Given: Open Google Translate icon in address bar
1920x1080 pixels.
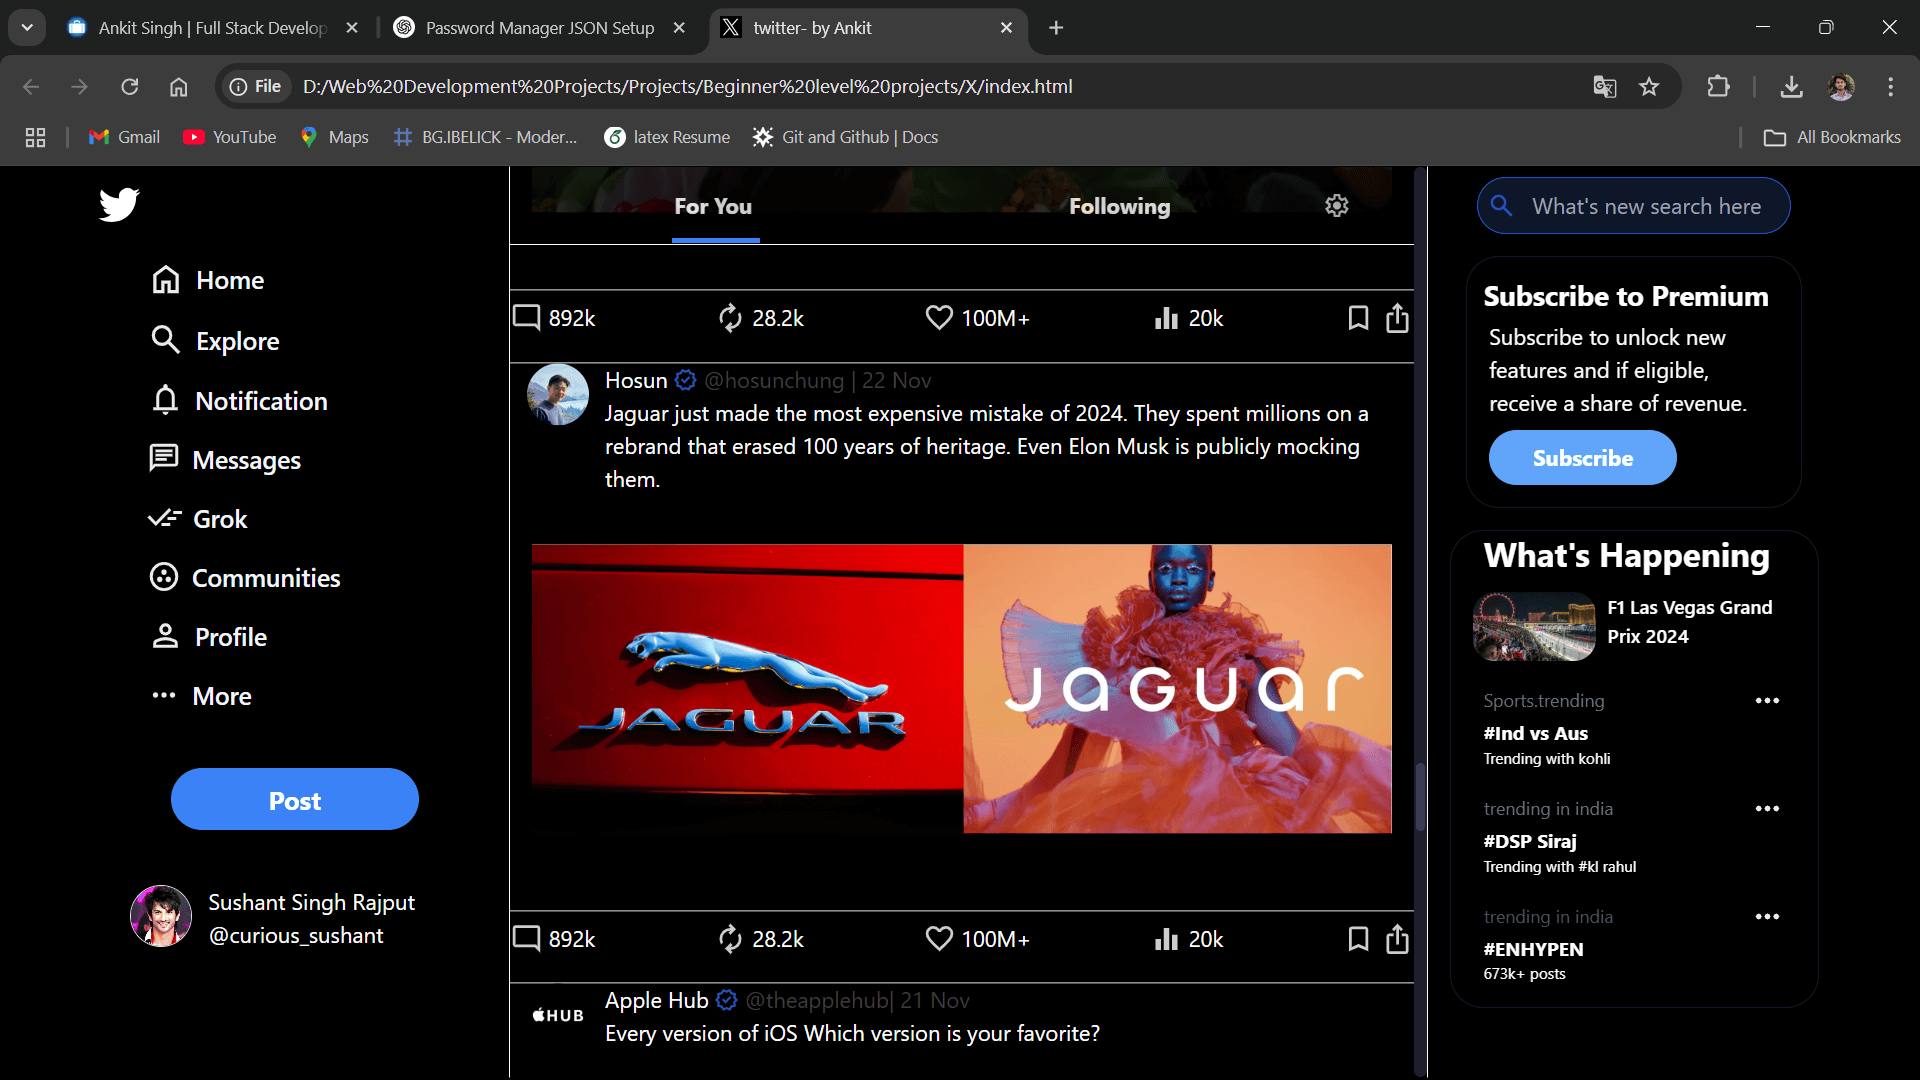Looking at the screenshot, I should (1604, 87).
